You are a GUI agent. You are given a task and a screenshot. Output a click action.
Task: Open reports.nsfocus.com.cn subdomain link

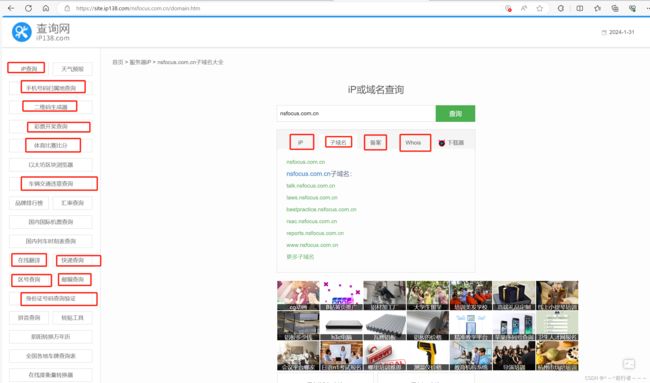[x=315, y=233]
